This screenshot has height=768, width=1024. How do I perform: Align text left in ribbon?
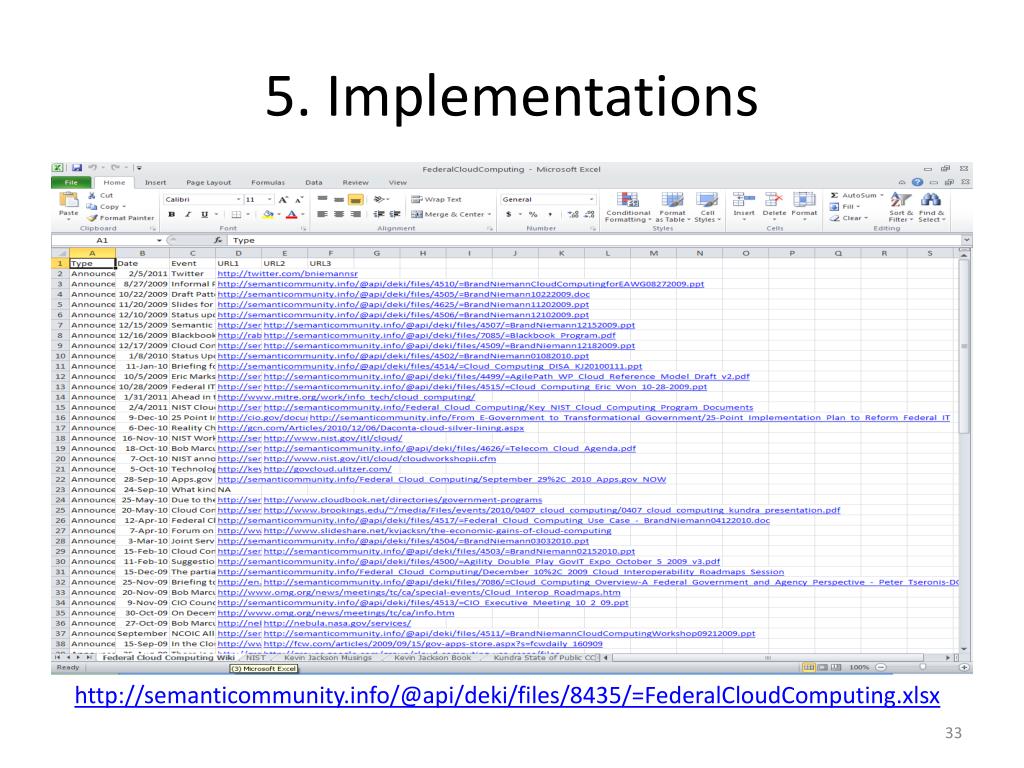(322, 214)
